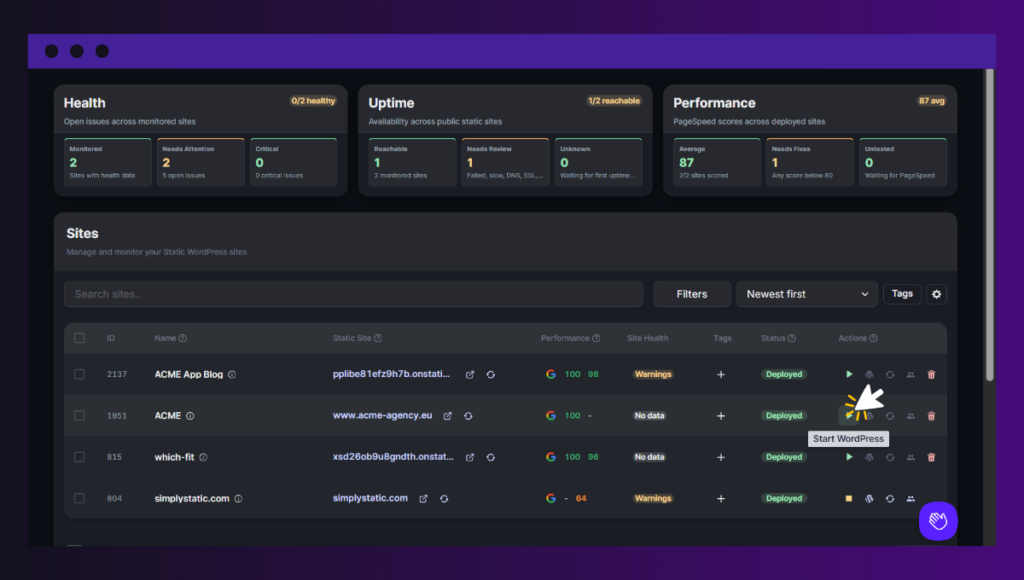Click the Deployed status of simplystatic.com
Image resolution: width=1024 pixels, height=580 pixels.
point(784,498)
